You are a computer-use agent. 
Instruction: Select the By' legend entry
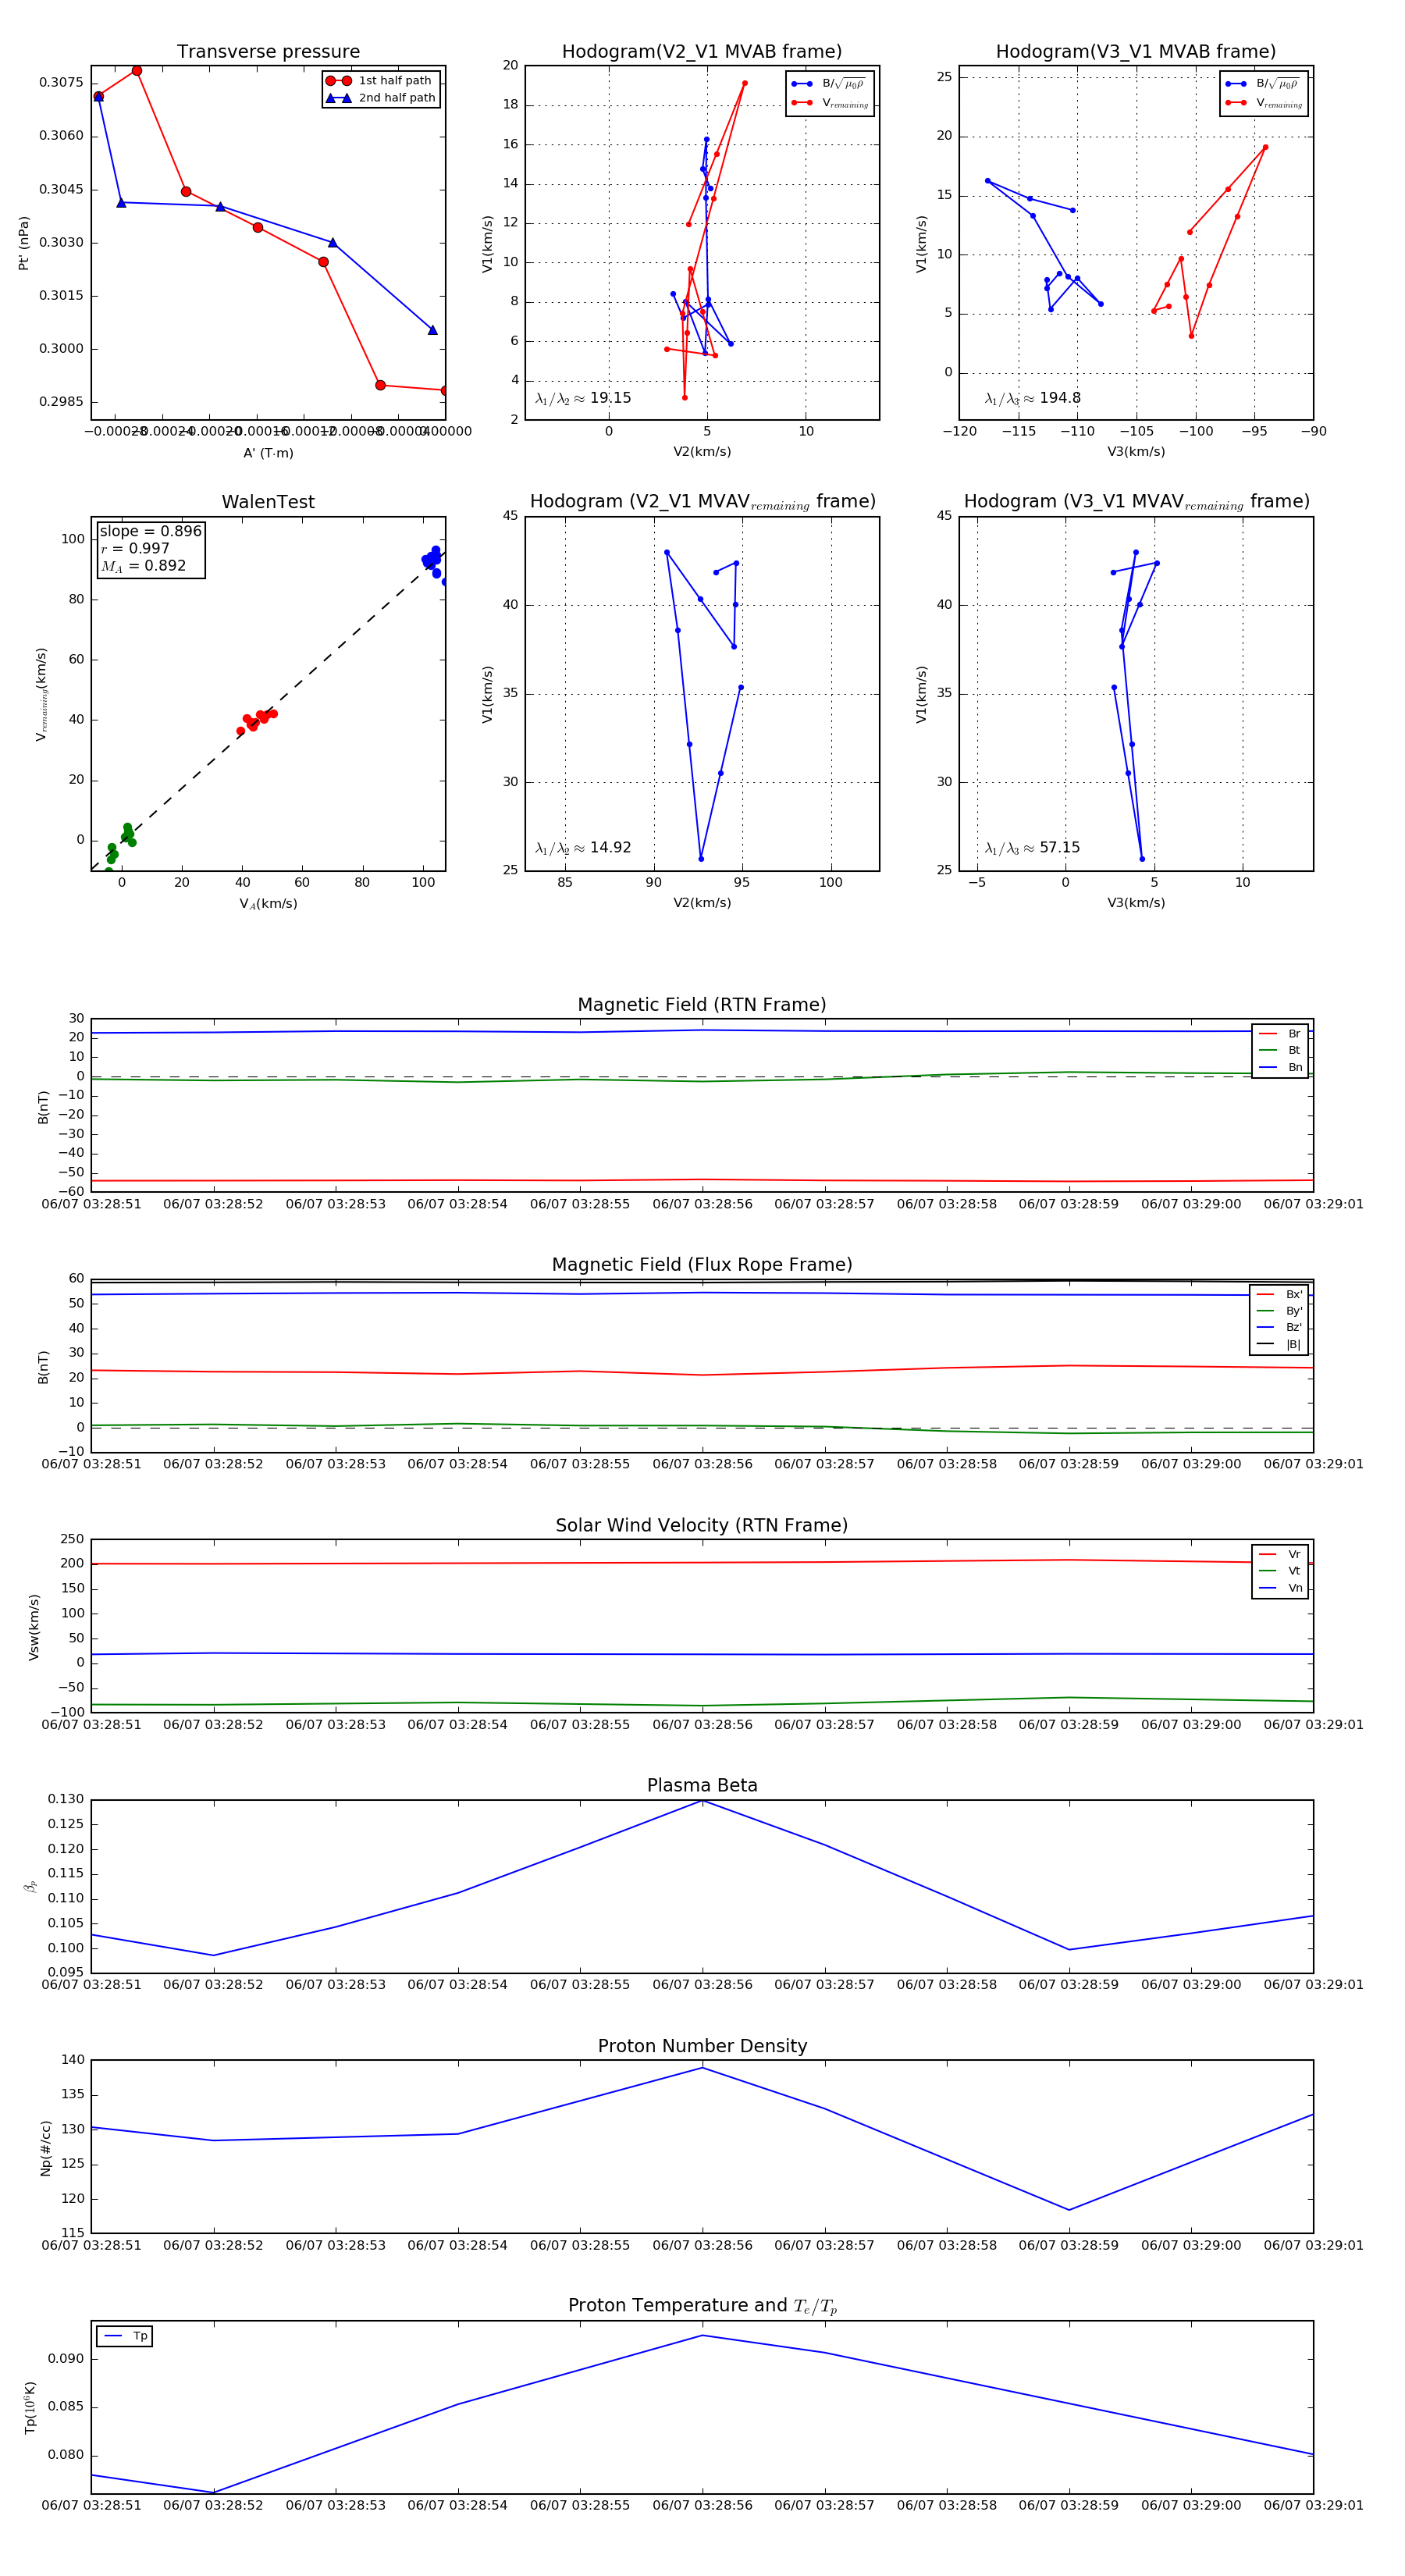point(1279,1311)
